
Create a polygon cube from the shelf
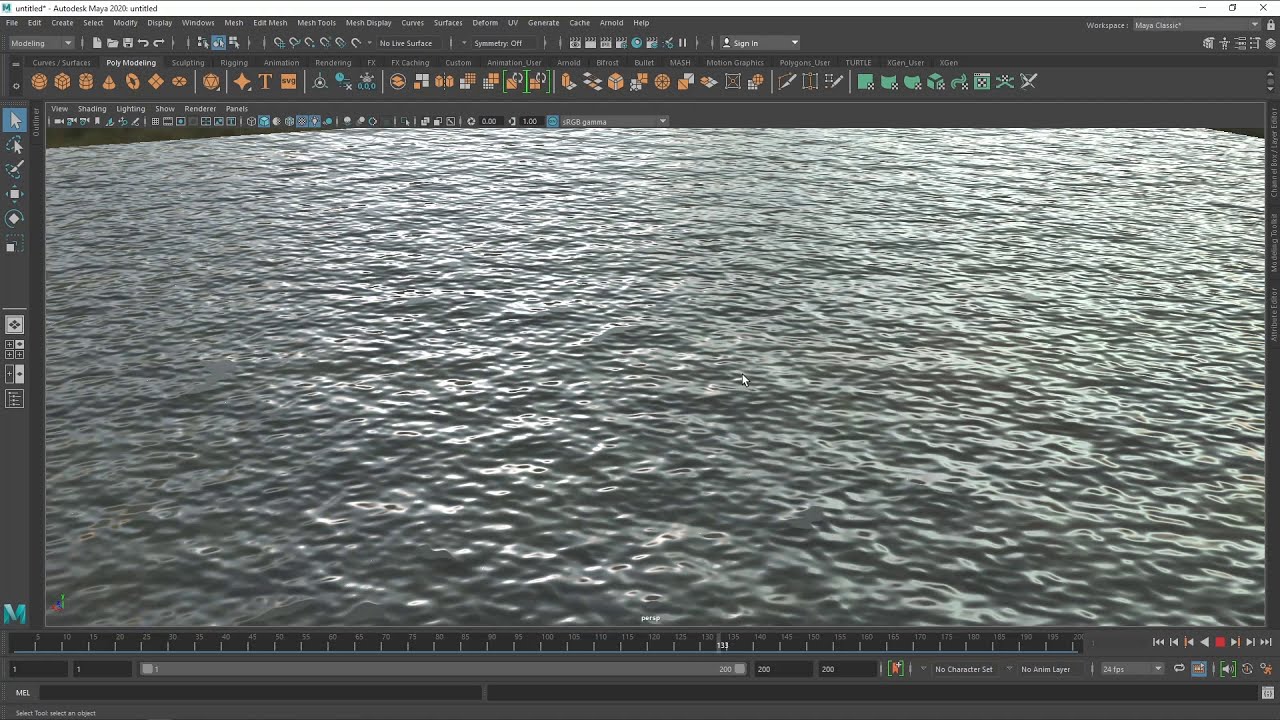pos(63,82)
